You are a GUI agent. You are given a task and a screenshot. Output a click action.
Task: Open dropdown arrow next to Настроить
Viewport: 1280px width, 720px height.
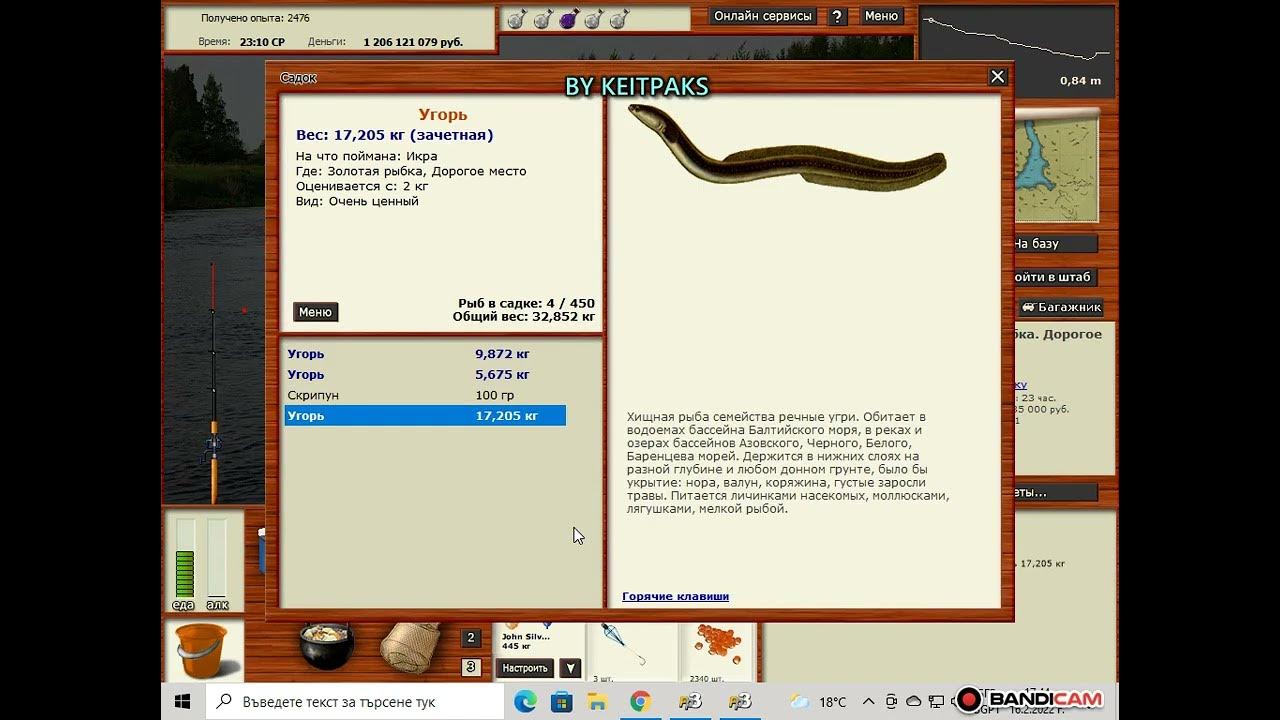(x=570, y=668)
